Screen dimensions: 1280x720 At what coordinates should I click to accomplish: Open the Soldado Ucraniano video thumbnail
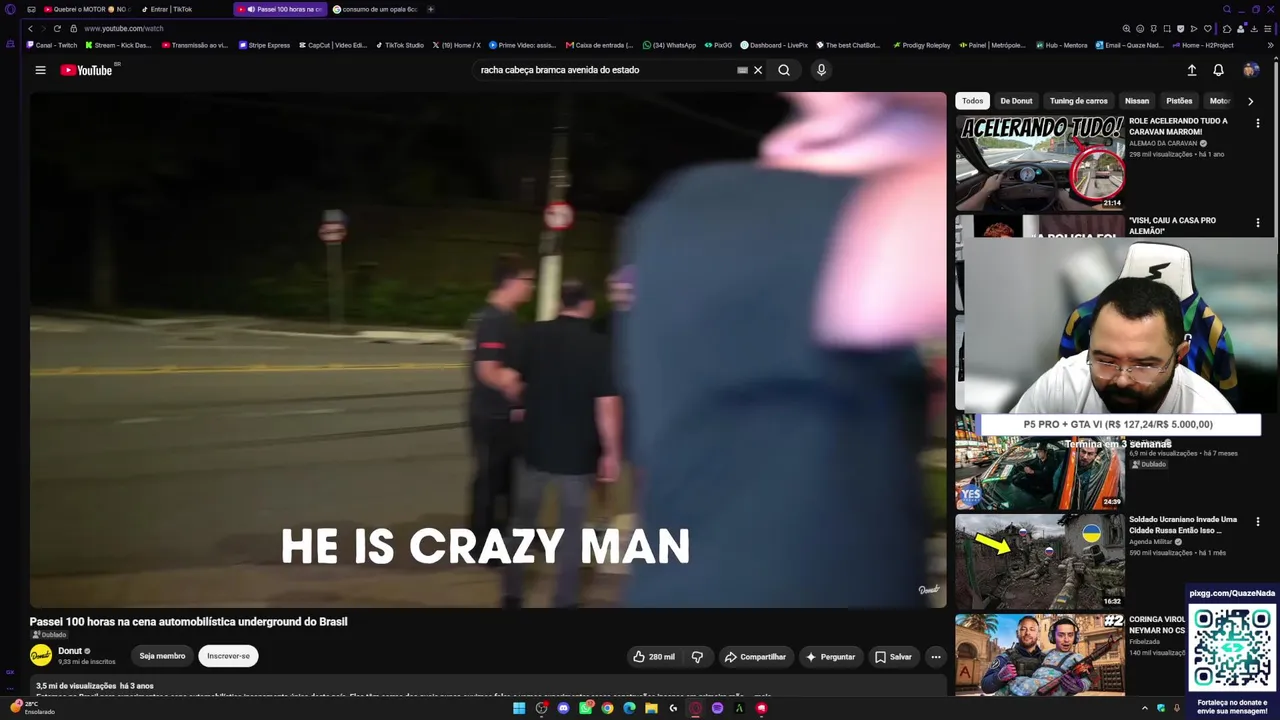pyautogui.click(x=1039, y=561)
